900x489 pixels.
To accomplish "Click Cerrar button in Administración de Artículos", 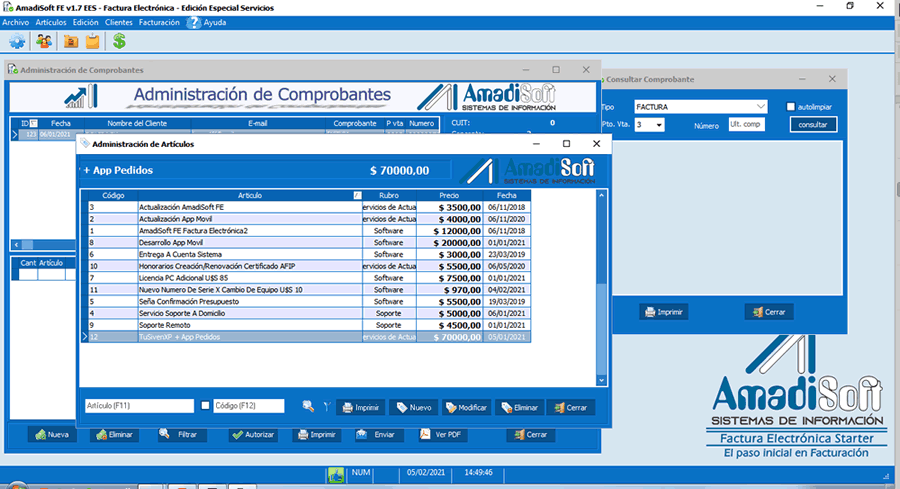I will (x=571, y=408).
